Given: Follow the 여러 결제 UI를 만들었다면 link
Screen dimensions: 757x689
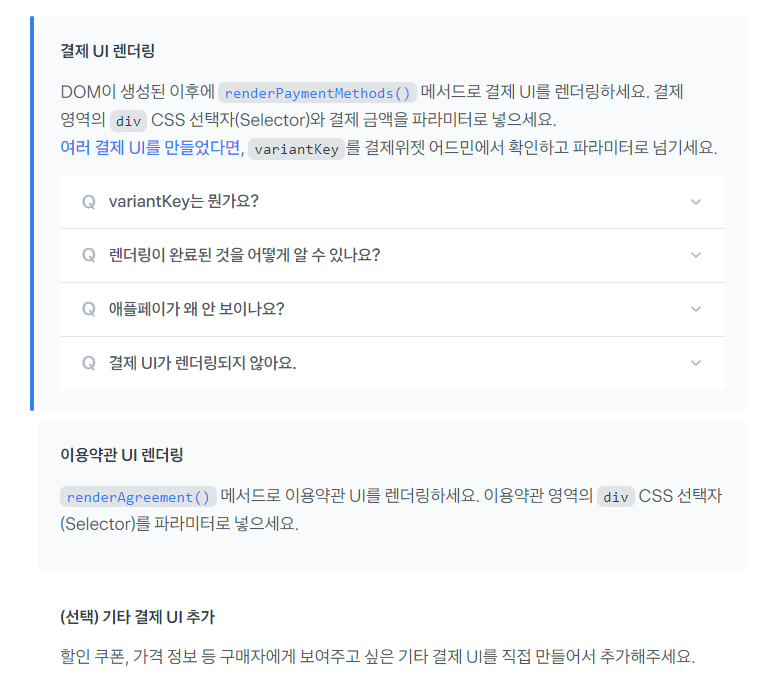Looking at the screenshot, I should click(152, 148).
